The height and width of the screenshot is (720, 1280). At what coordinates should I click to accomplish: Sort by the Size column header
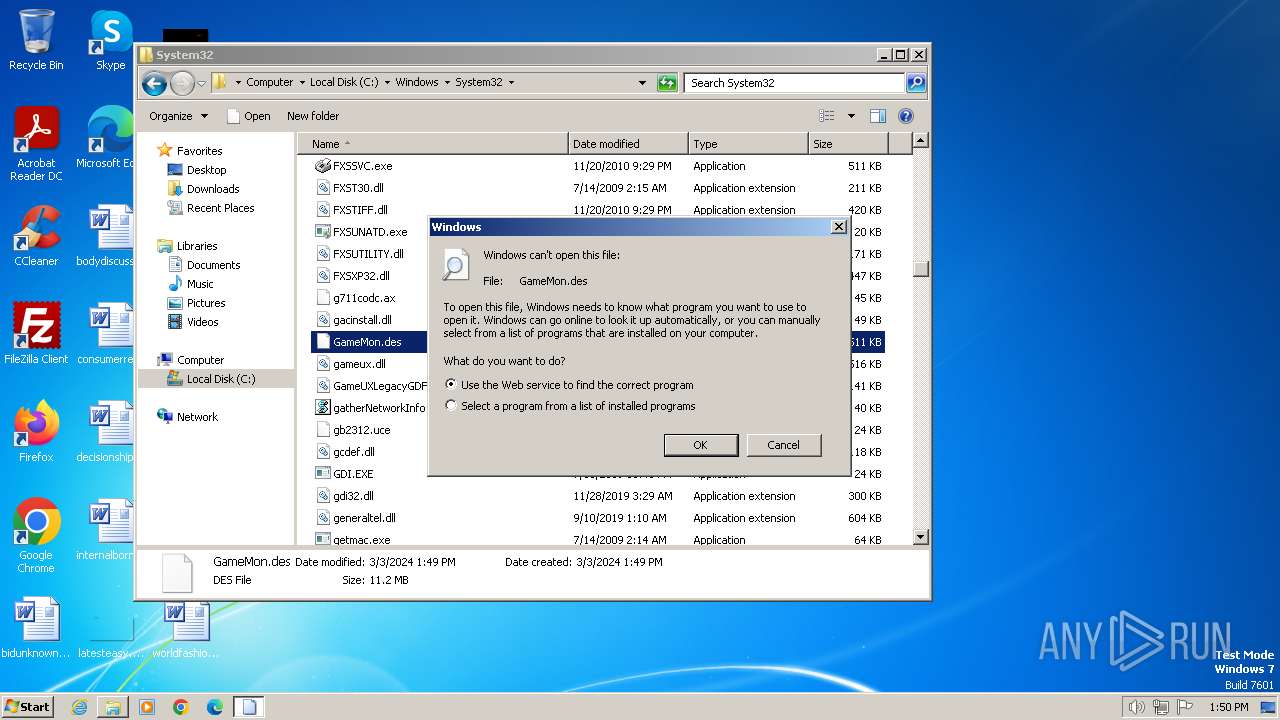click(x=848, y=144)
